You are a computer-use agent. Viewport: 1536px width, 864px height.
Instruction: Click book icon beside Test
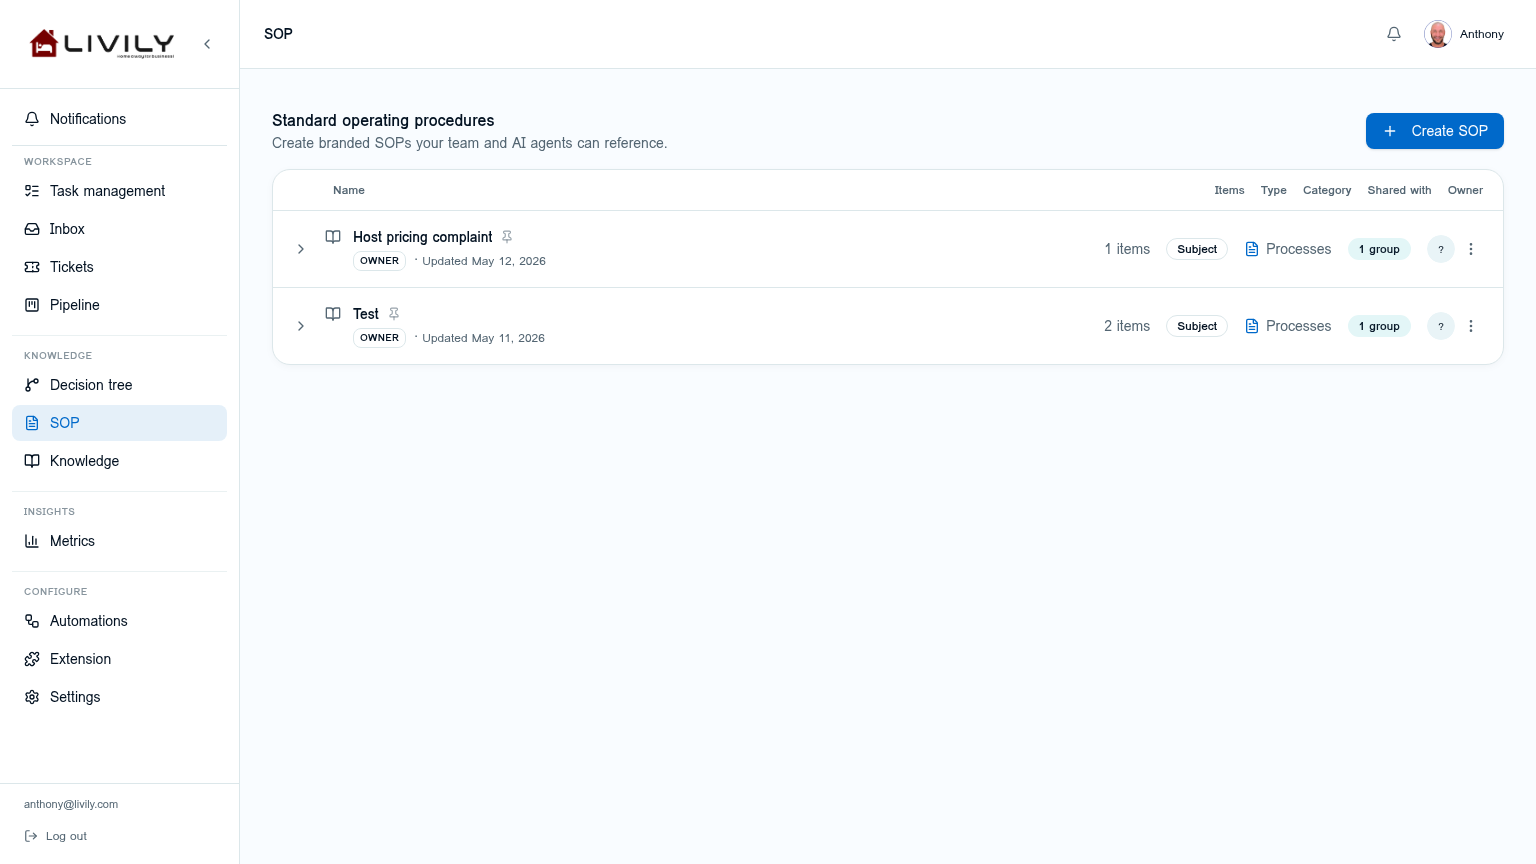[x=333, y=314]
